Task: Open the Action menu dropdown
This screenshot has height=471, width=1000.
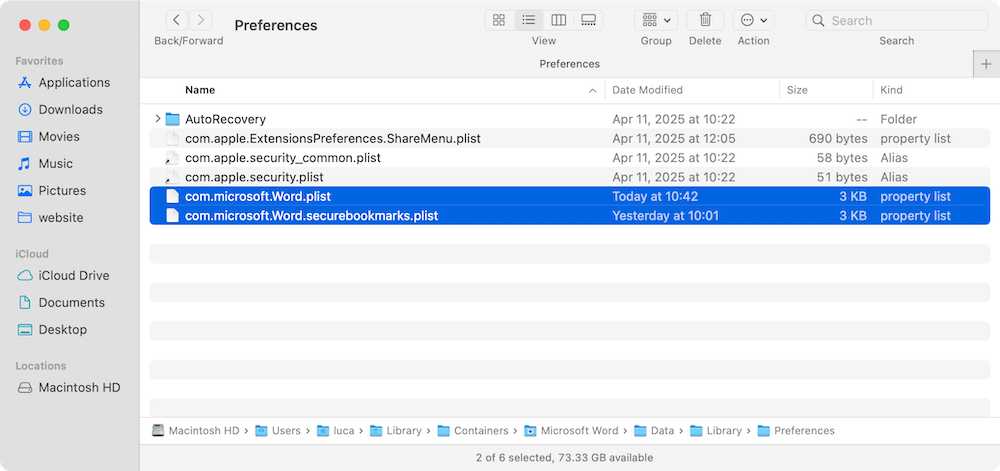Action: (x=753, y=20)
